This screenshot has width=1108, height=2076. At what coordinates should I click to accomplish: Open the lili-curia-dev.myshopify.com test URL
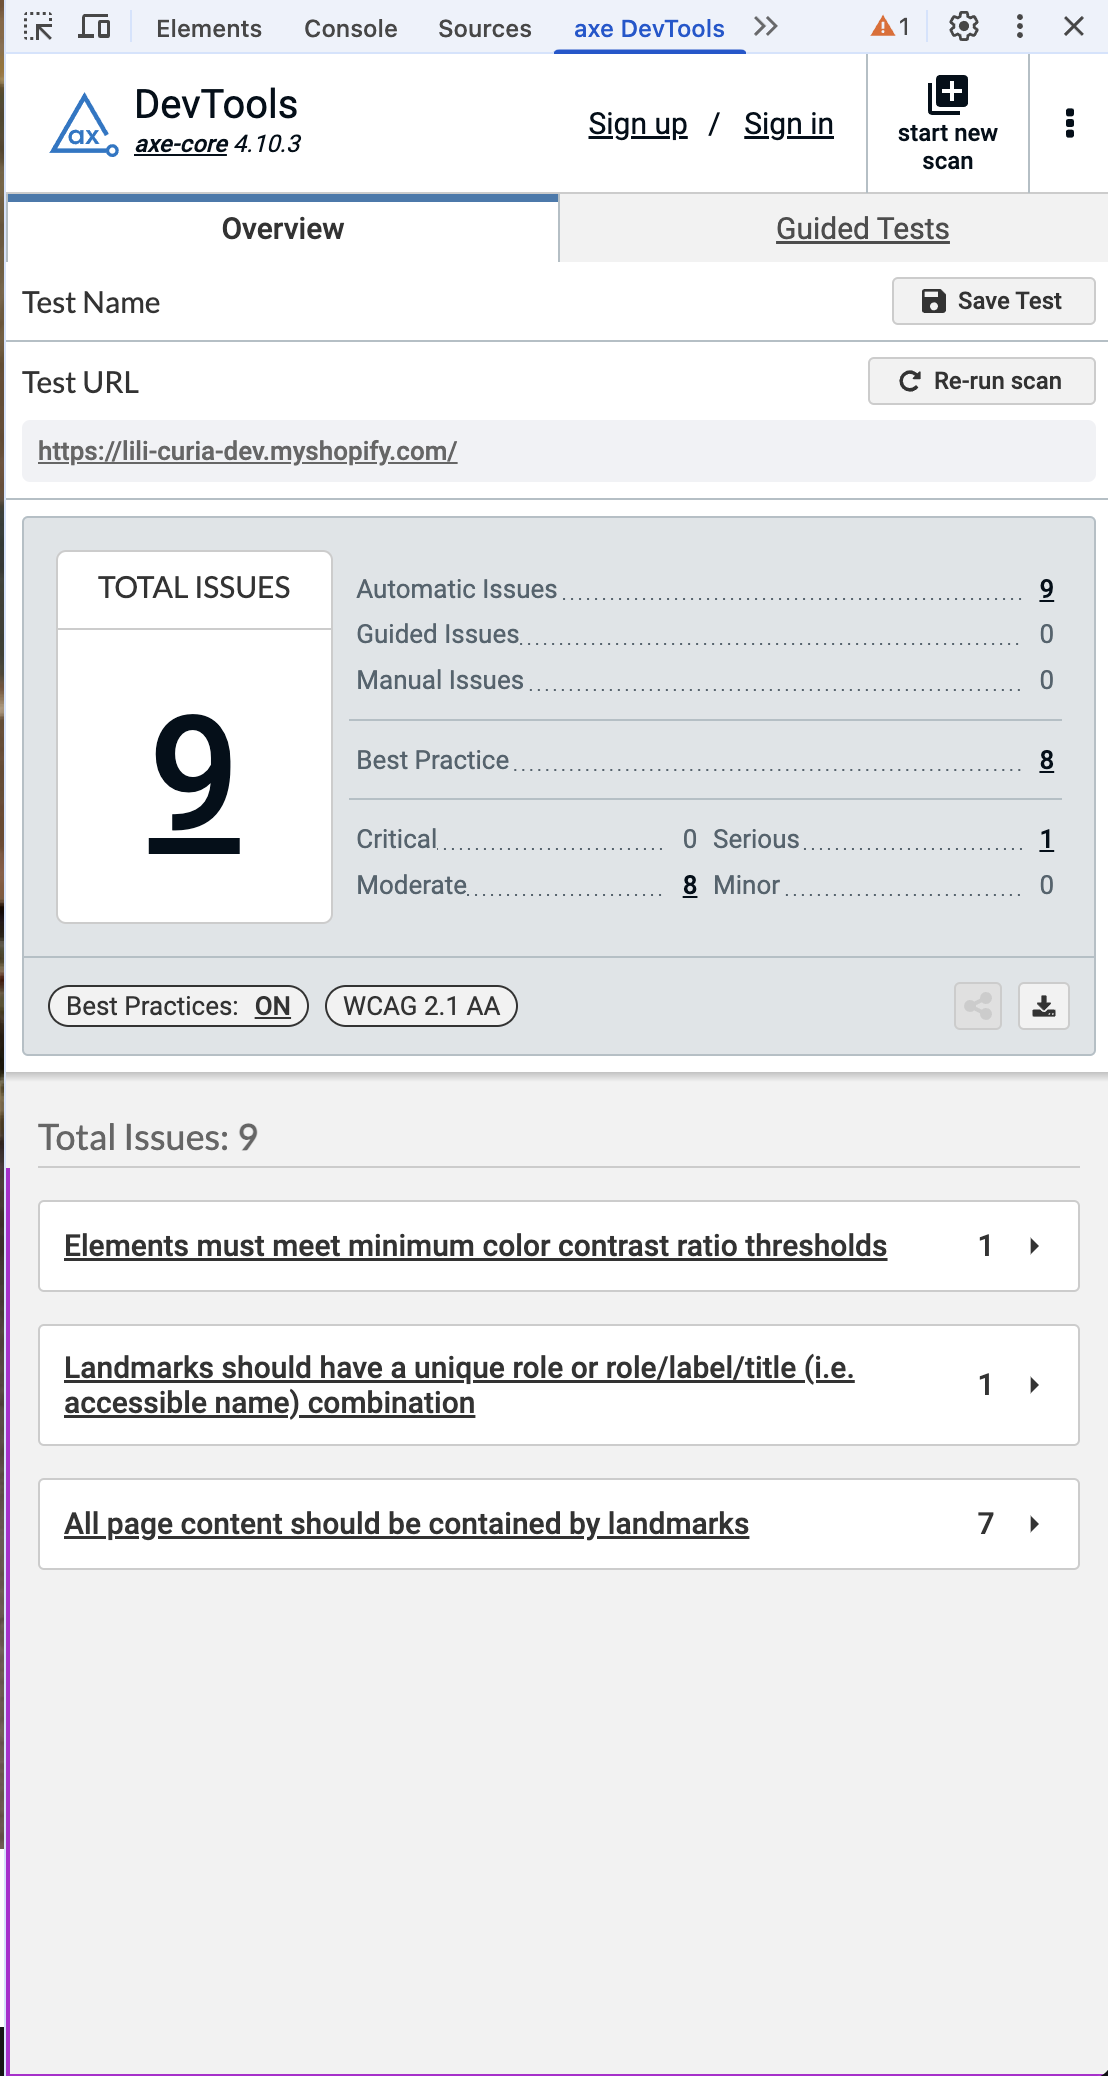pyautogui.click(x=247, y=451)
